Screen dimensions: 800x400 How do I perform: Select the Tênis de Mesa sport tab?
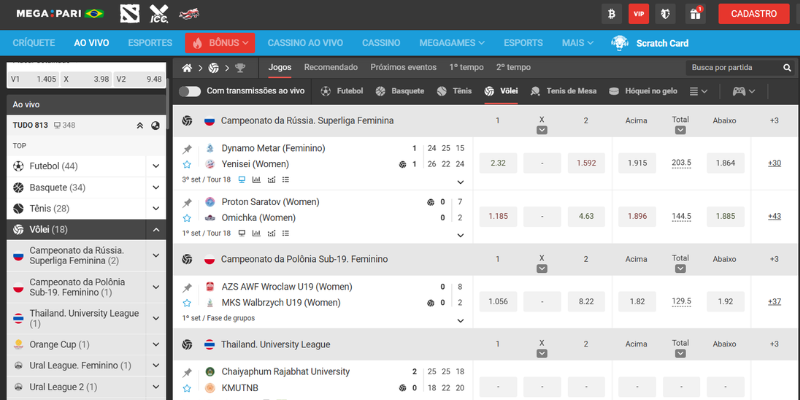point(564,91)
